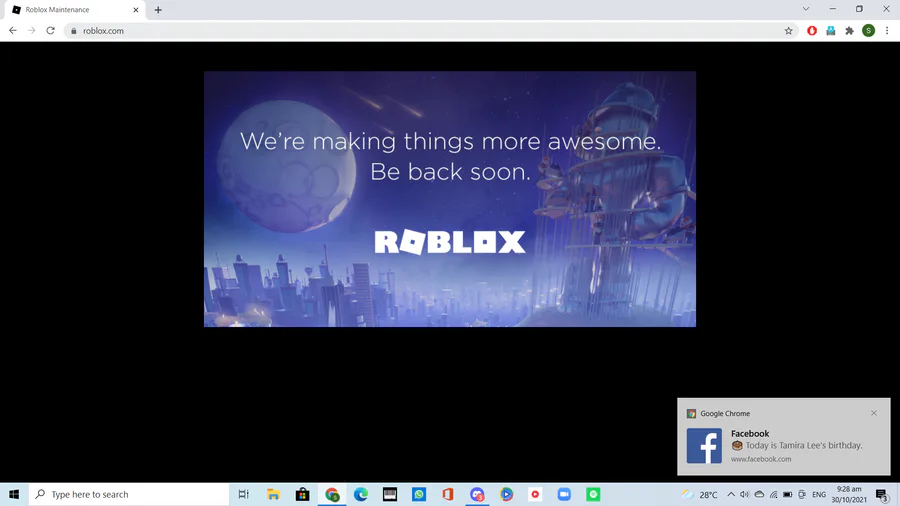The image size is (900, 506).
Task: Open Microsoft Edge from the taskbar
Action: click(361, 494)
